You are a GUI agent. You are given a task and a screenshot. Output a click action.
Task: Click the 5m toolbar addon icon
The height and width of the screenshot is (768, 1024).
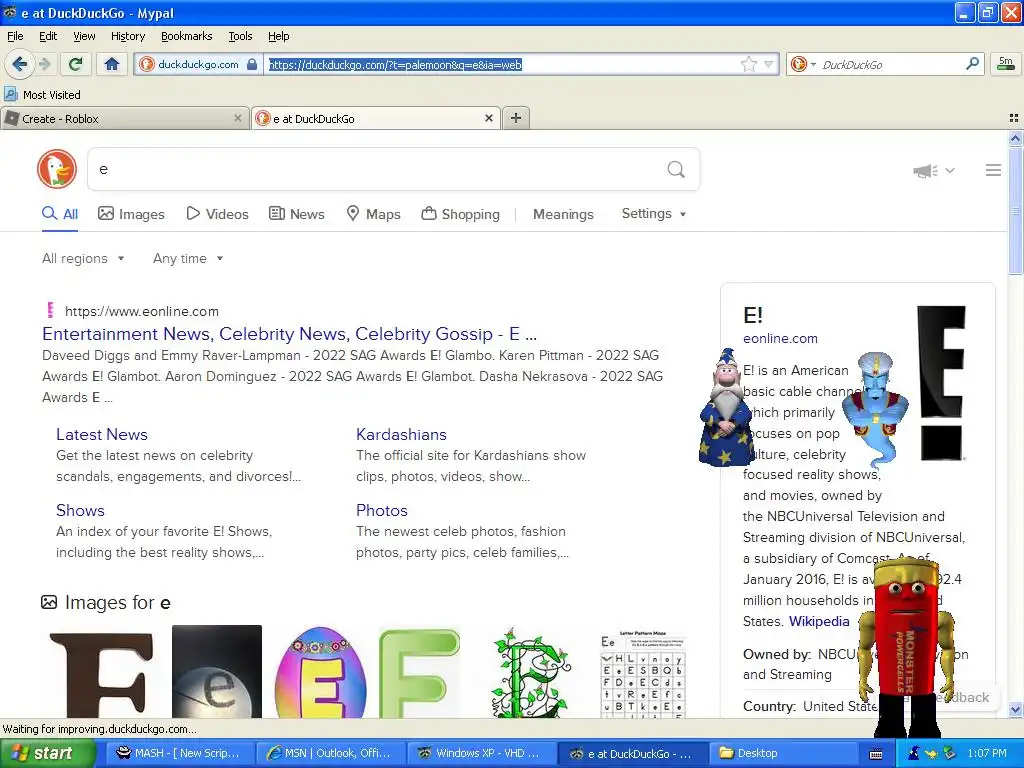coord(1006,63)
